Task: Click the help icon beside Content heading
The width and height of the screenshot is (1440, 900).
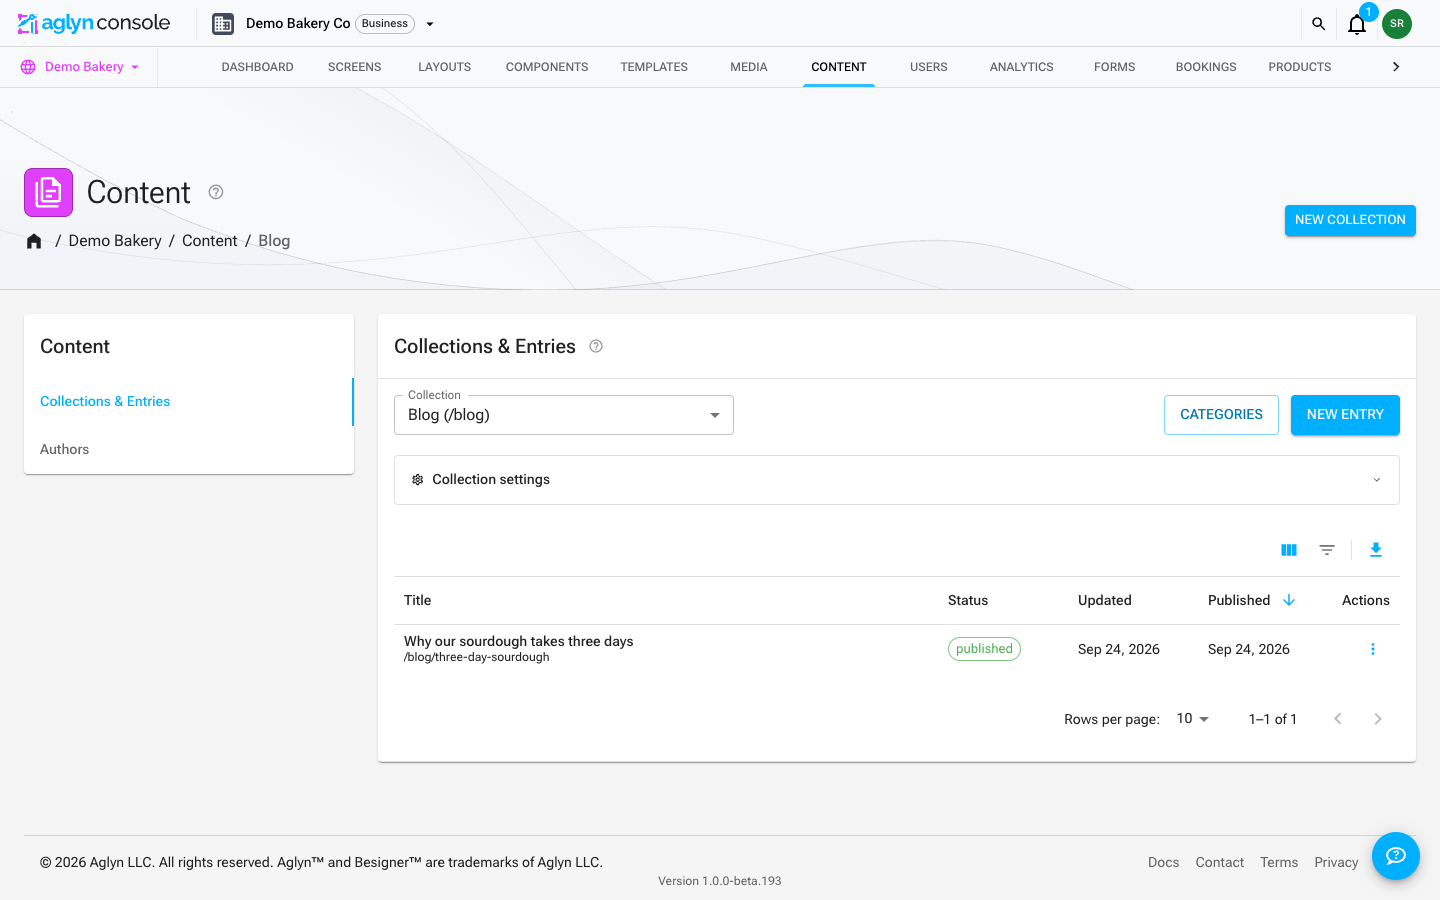Action: point(216,192)
